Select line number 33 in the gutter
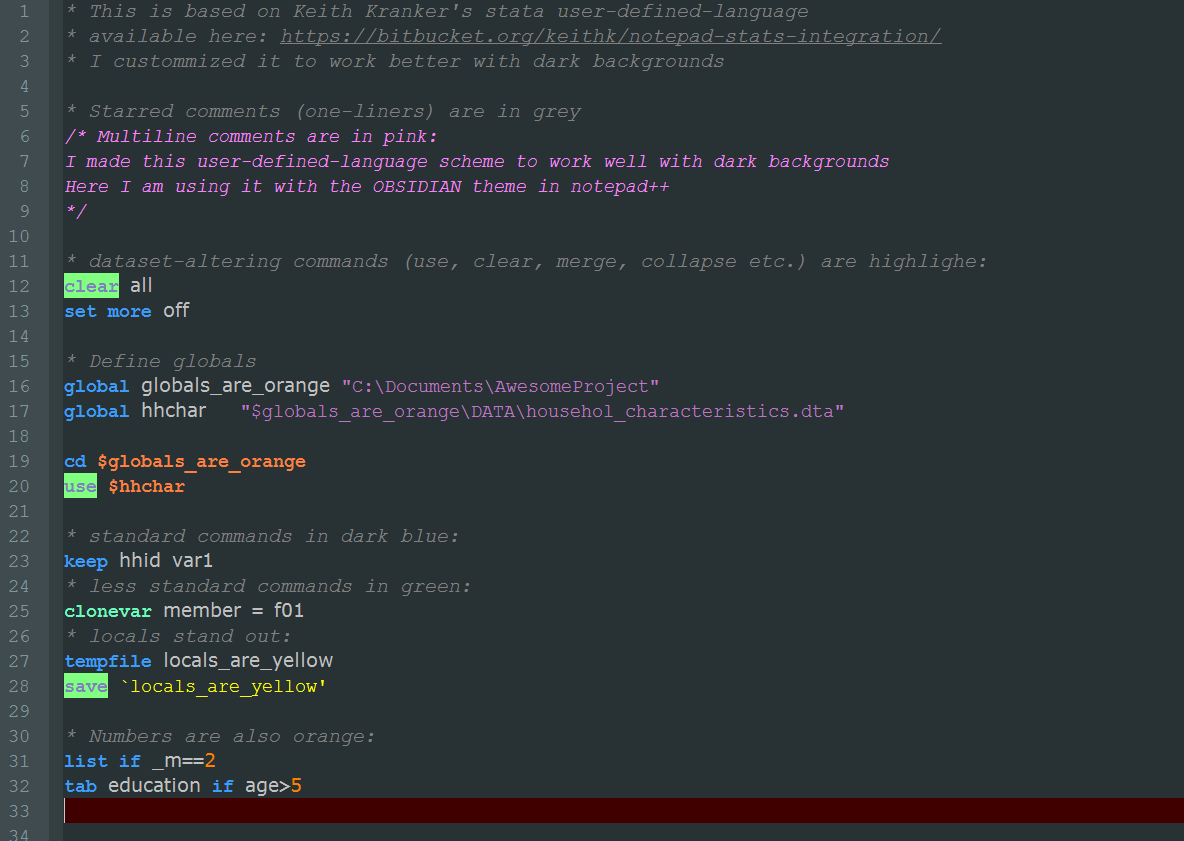This screenshot has width=1184, height=841. tap(18, 810)
